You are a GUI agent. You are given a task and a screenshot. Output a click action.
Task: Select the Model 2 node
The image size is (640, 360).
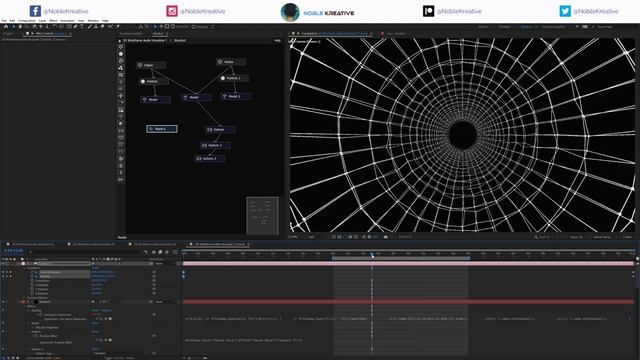pyautogui.click(x=236, y=96)
